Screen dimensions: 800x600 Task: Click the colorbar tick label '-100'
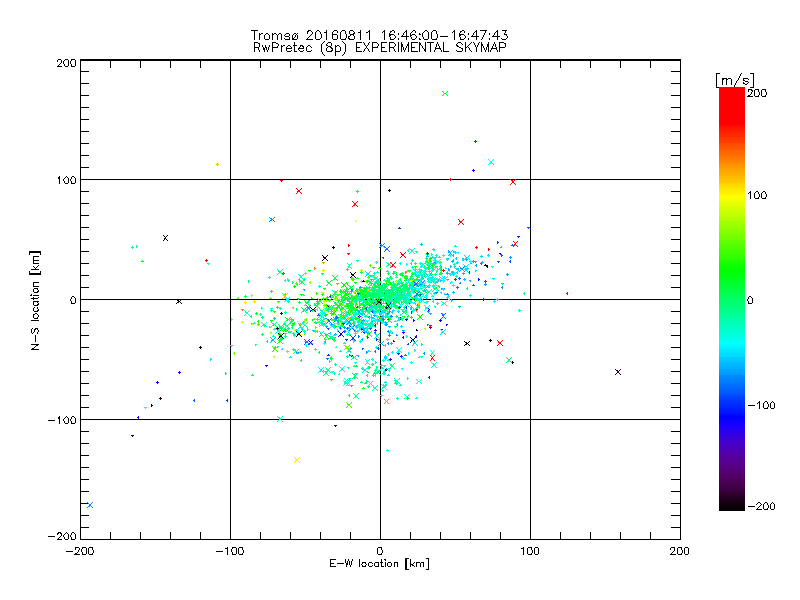click(x=761, y=406)
